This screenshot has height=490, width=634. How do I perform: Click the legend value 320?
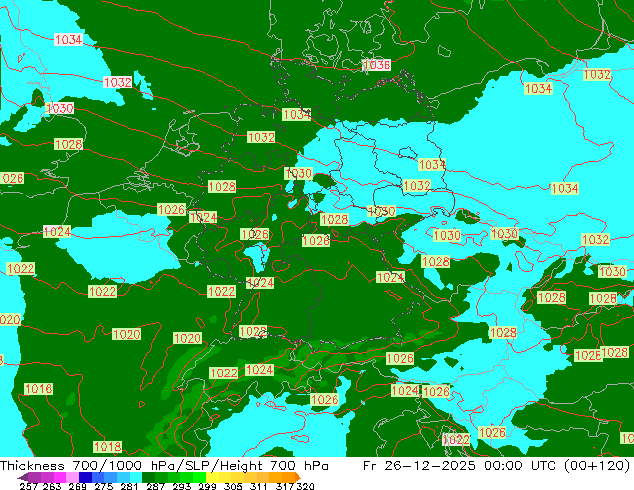click(305, 486)
